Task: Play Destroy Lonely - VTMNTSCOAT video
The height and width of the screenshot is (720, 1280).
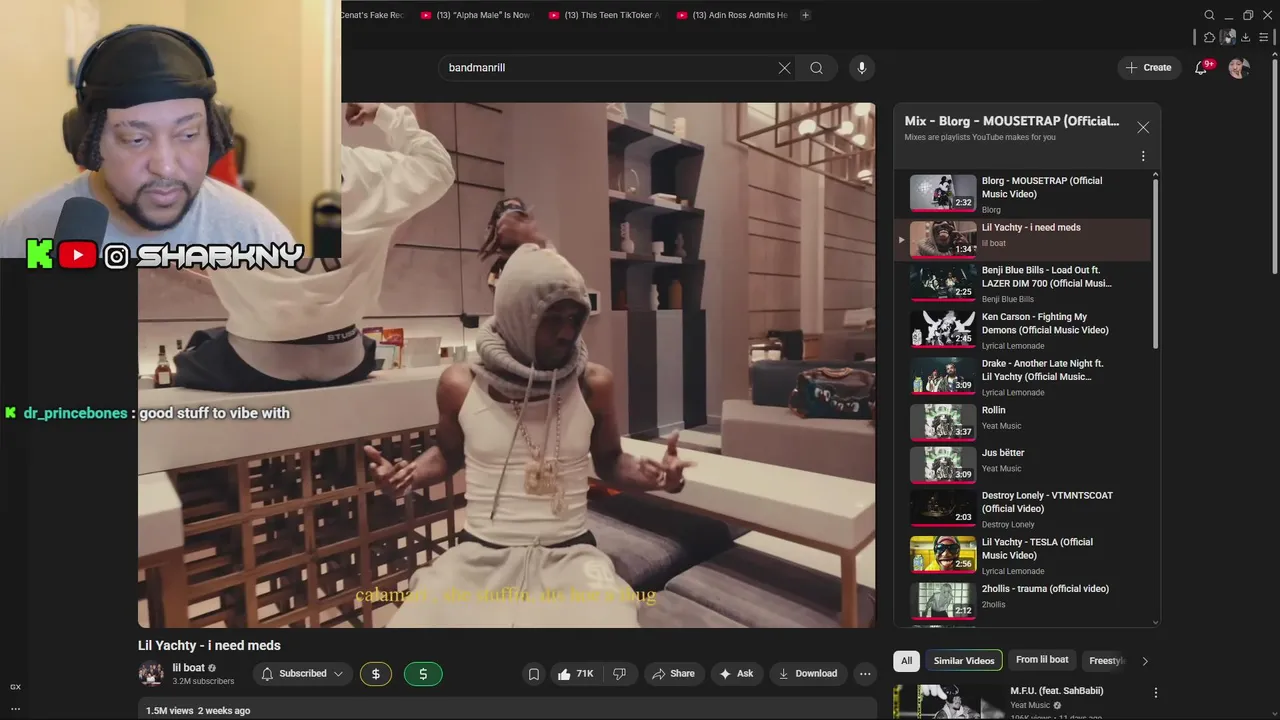Action: coord(1023,509)
